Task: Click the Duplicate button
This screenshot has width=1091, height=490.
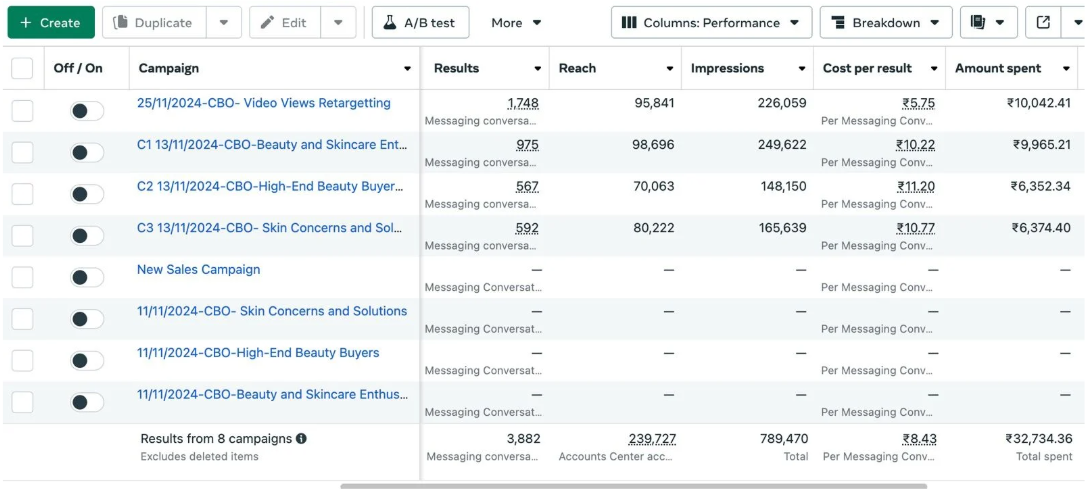Action: (x=154, y=22)
